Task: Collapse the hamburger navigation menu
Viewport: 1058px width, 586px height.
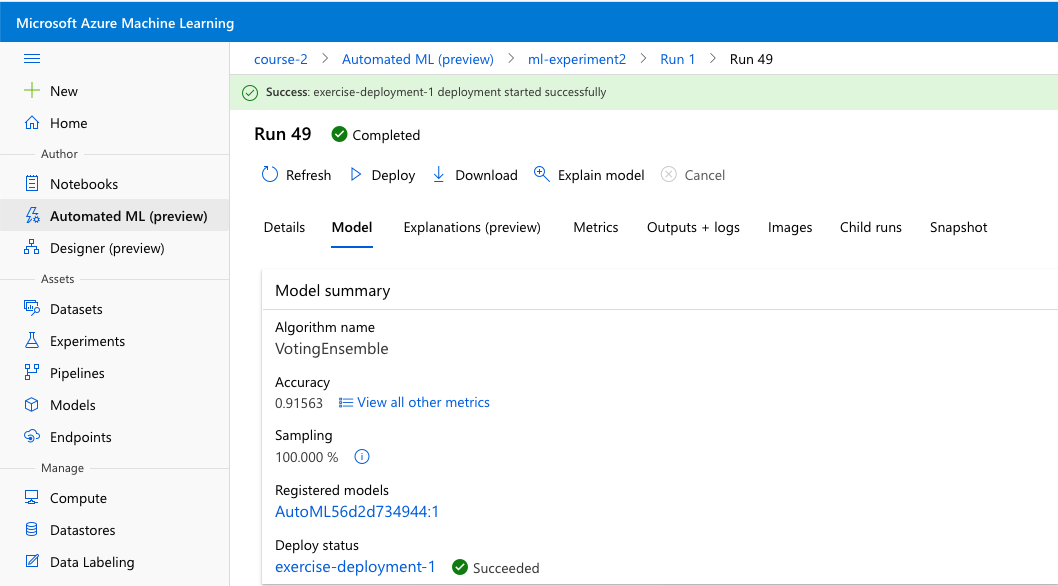Action: (x=32, y=59)
